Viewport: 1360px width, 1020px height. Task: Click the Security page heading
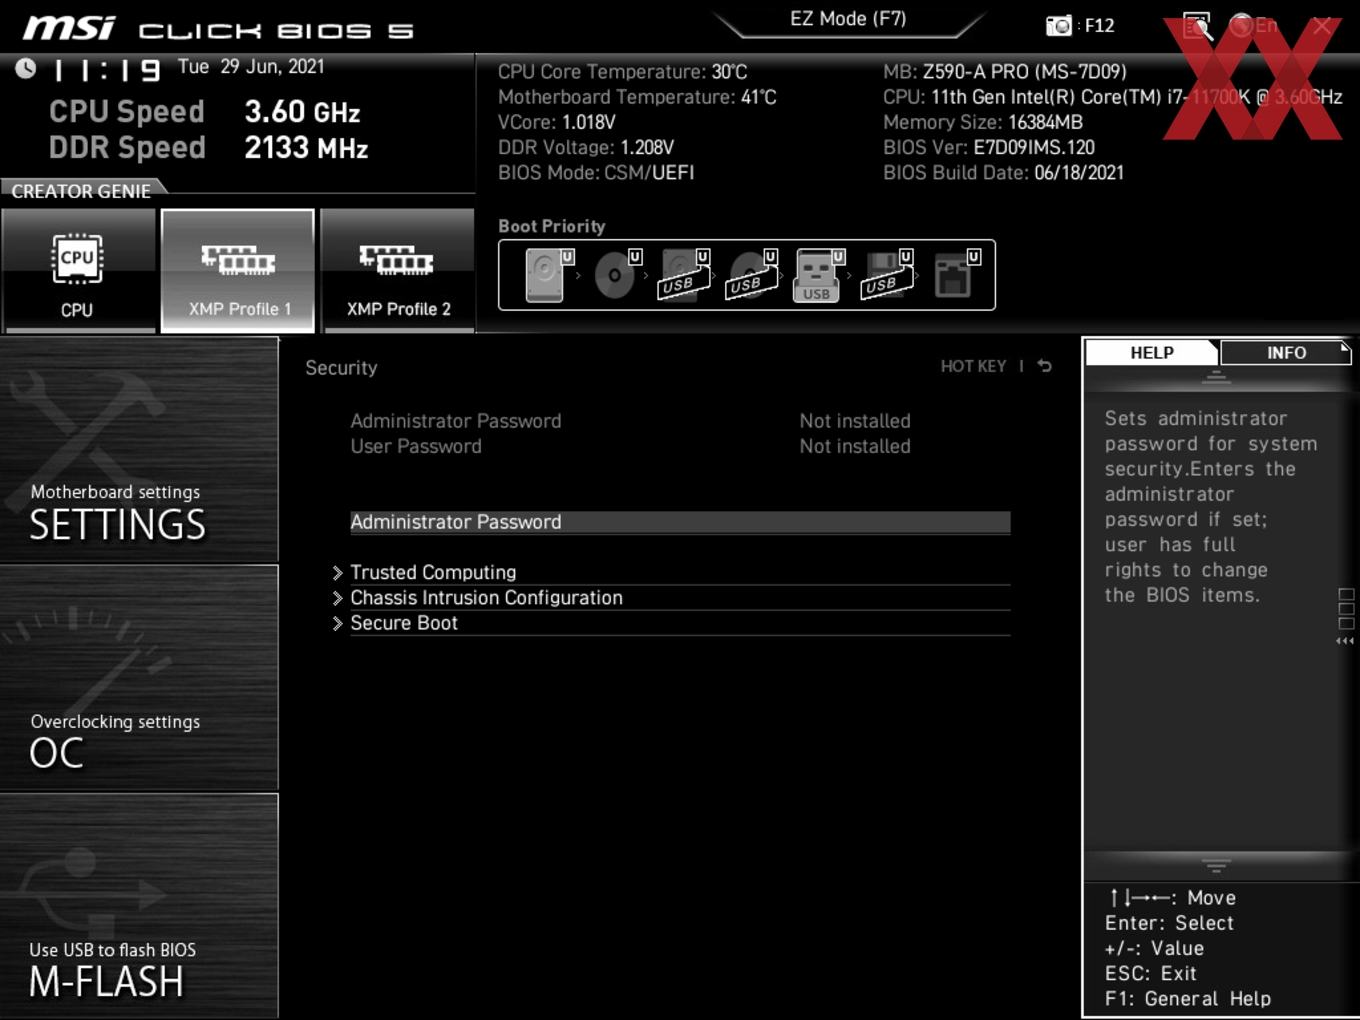pyautogui.click(x=341, y=367)
